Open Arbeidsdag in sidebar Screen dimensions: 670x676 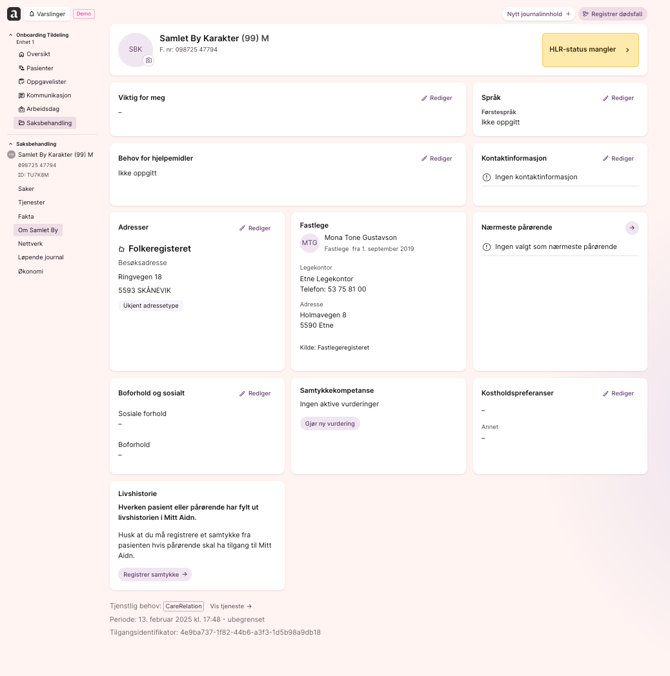point(42,109)
